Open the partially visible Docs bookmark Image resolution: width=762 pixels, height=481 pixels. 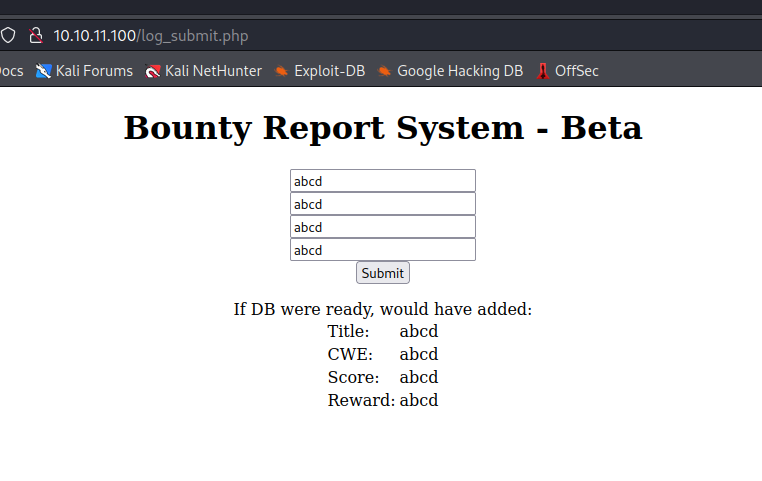11,71
